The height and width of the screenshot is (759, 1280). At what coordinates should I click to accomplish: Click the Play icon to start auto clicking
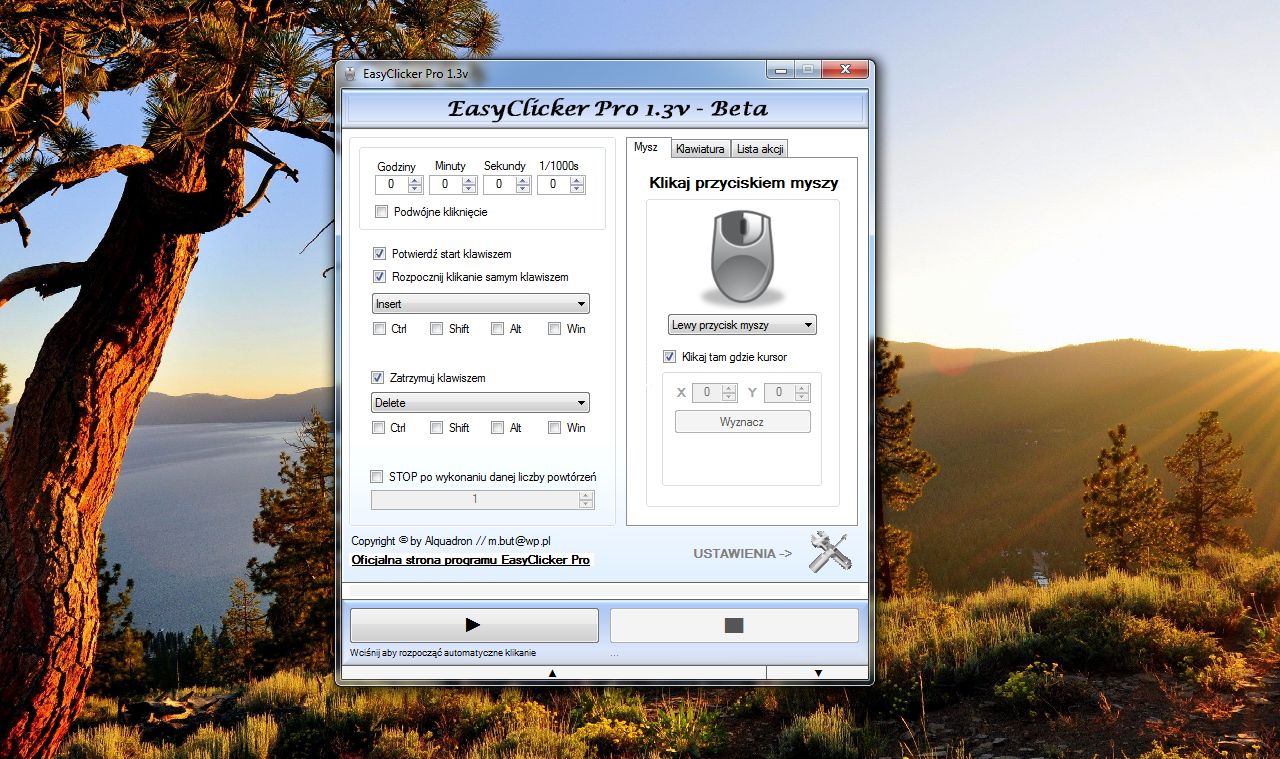click(x=473, y=624)
